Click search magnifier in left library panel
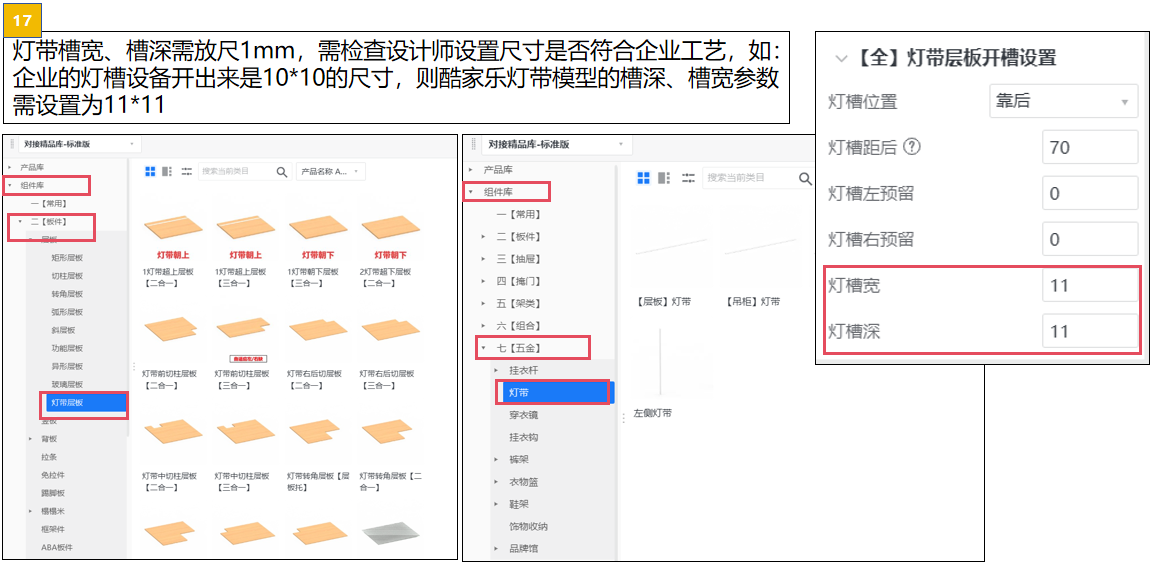Viewport: 1151px width, 563px height. coord(283,172)
